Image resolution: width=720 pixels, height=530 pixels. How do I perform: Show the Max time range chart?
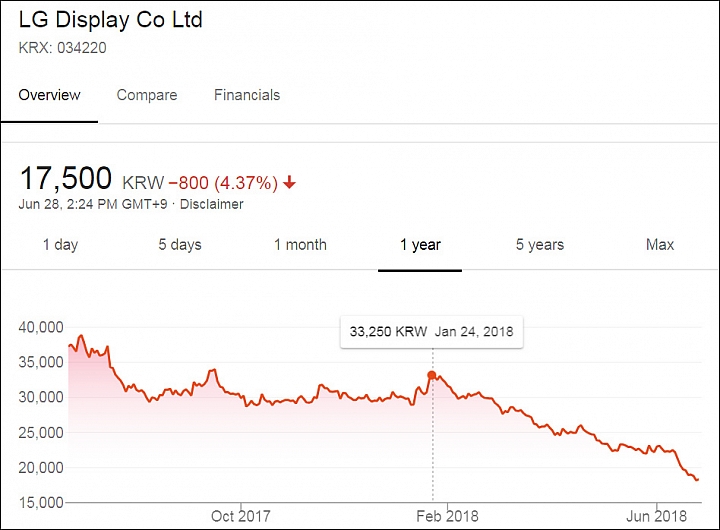pyautogui.click(x=660, y=245)
